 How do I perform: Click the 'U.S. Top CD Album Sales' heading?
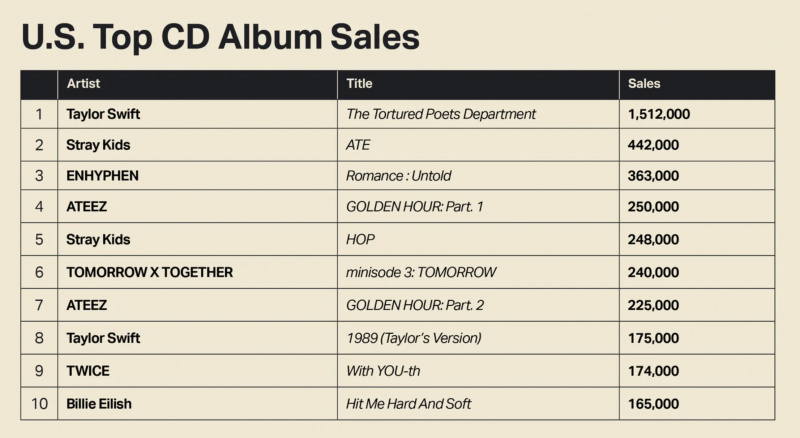[220, 37]
